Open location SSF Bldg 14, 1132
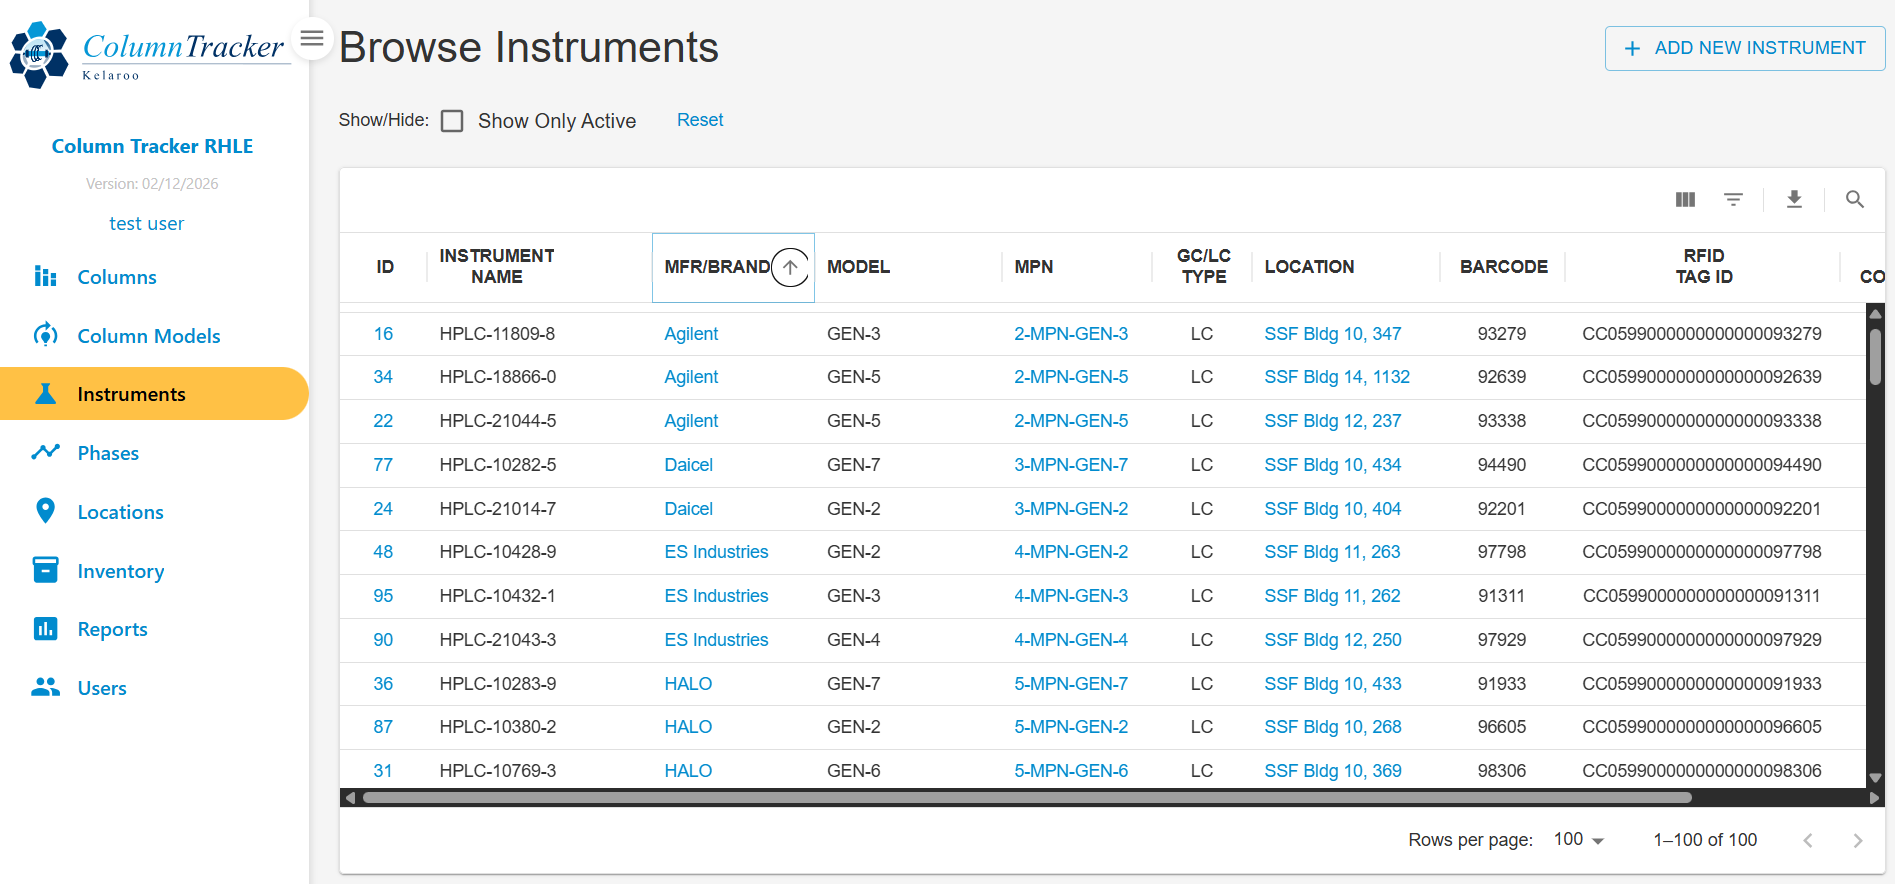 (1336, 377)
